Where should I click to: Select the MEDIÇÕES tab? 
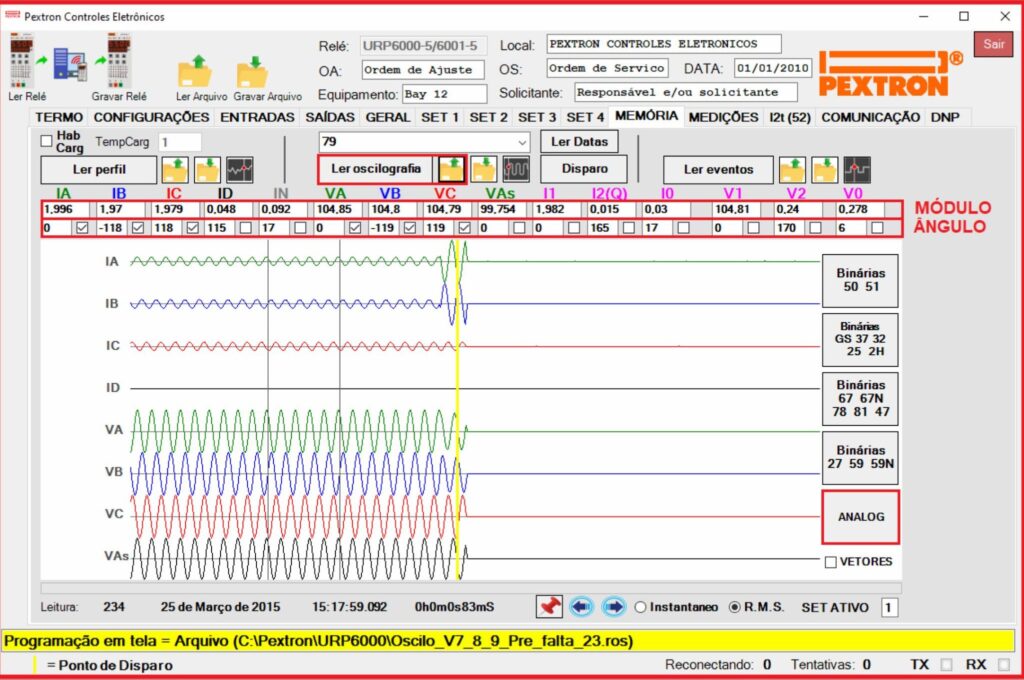click(724, 118)
